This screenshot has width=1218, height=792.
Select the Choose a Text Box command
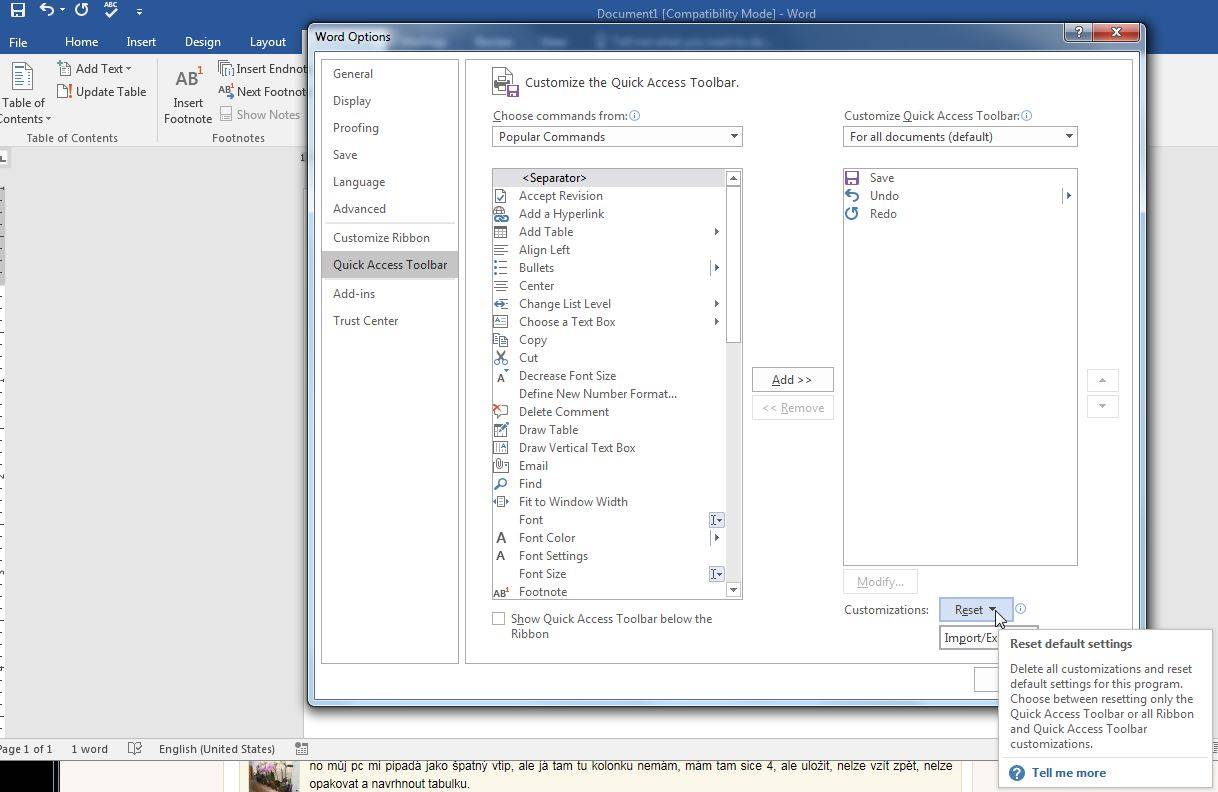pyautogui.click(x=609, y=322)
